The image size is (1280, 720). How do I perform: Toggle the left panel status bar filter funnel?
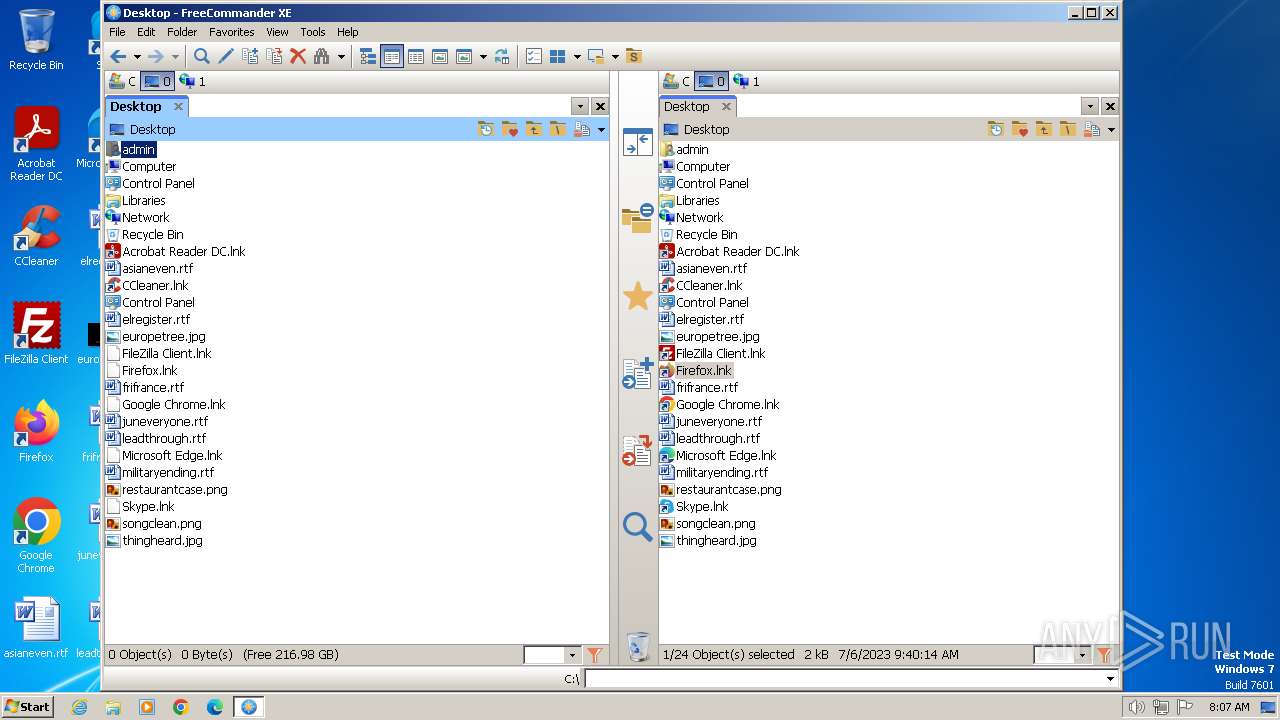coord(594,655)
